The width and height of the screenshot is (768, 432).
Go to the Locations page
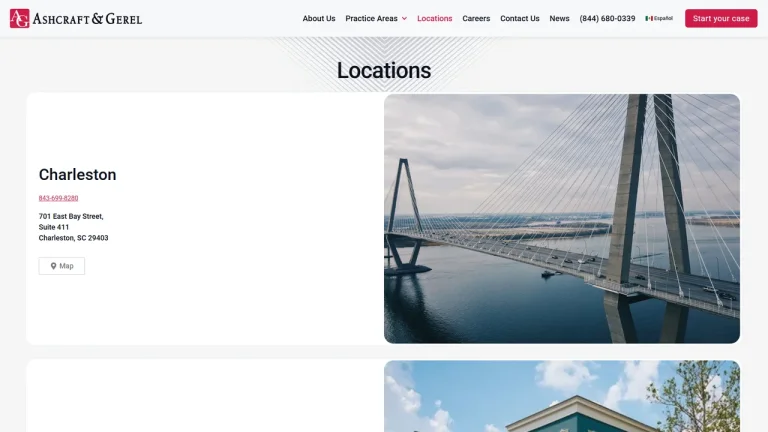pyautogui.click(x=434, y=19)
